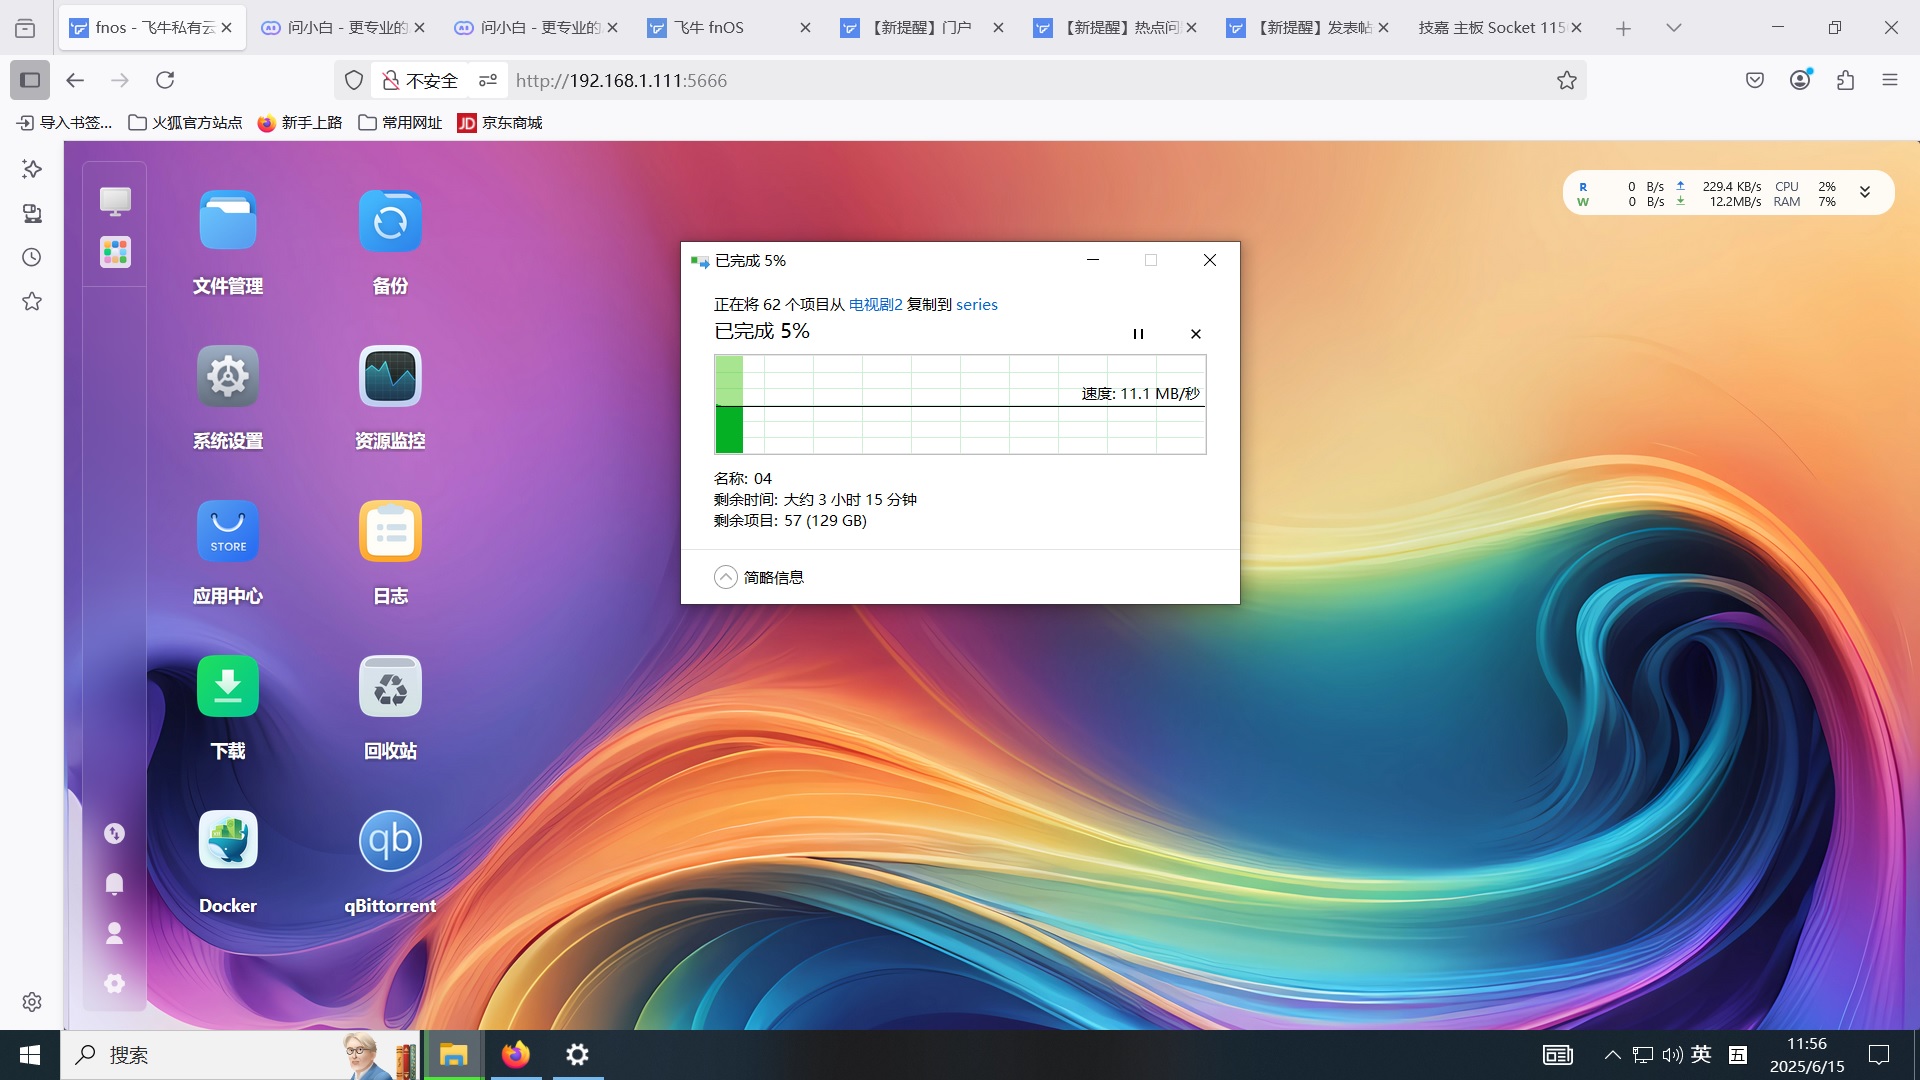
Task: Open a new tab with the plus button
Action: [x=1624, y=28]
